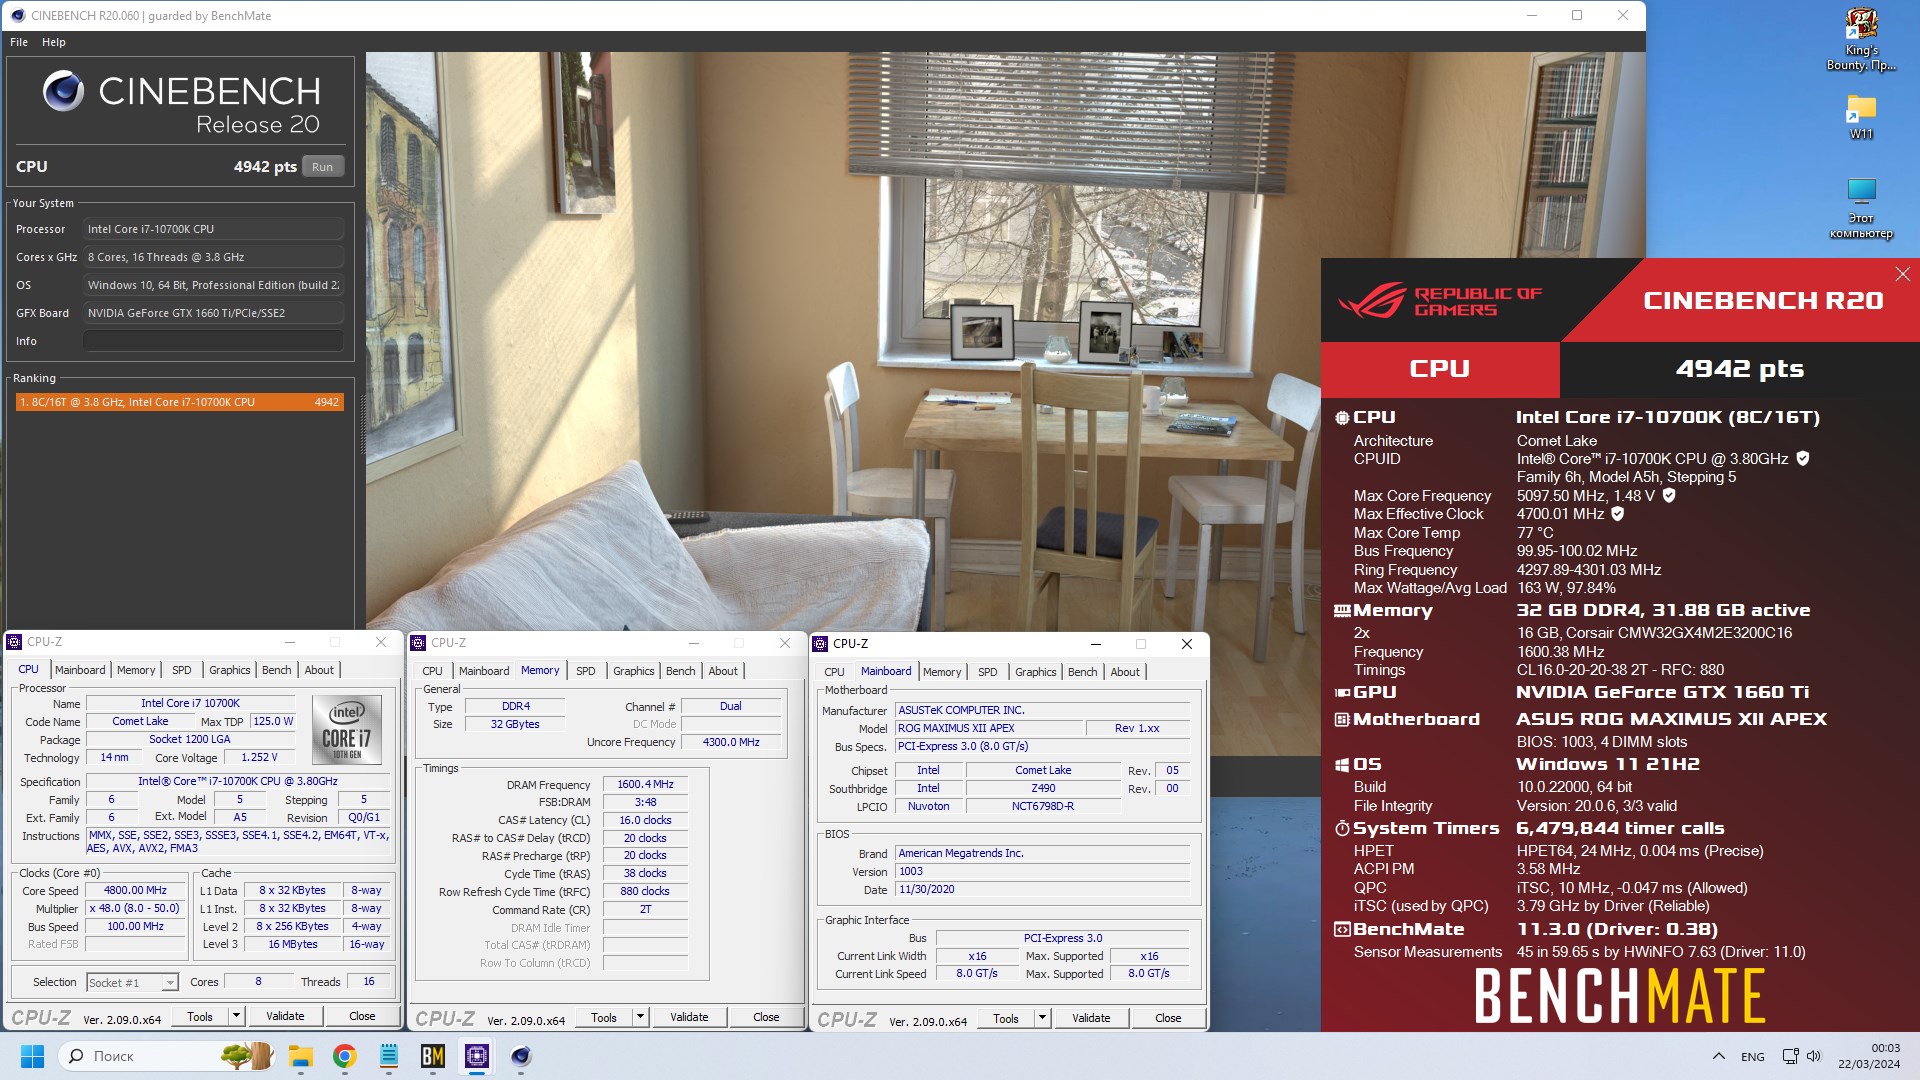
Task: Click the Uncore Frequency 4300.0 MHz value
Action: click(x=731, y=742)
